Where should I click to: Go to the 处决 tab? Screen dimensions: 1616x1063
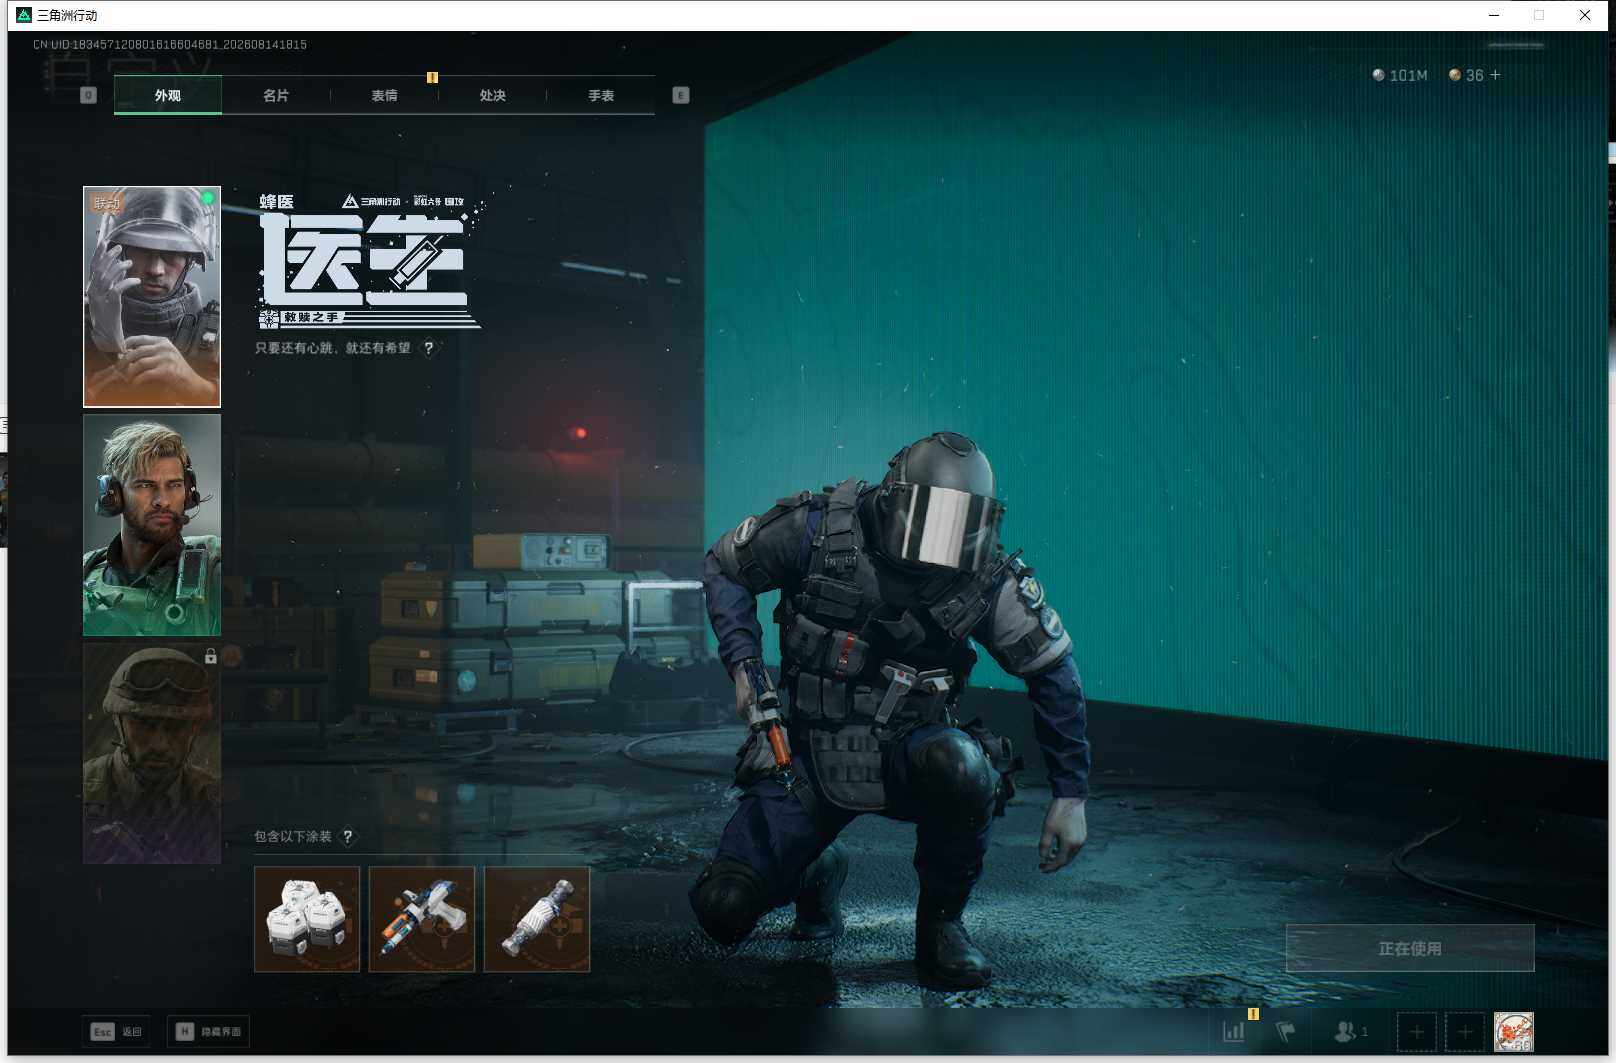click(492, 95)
